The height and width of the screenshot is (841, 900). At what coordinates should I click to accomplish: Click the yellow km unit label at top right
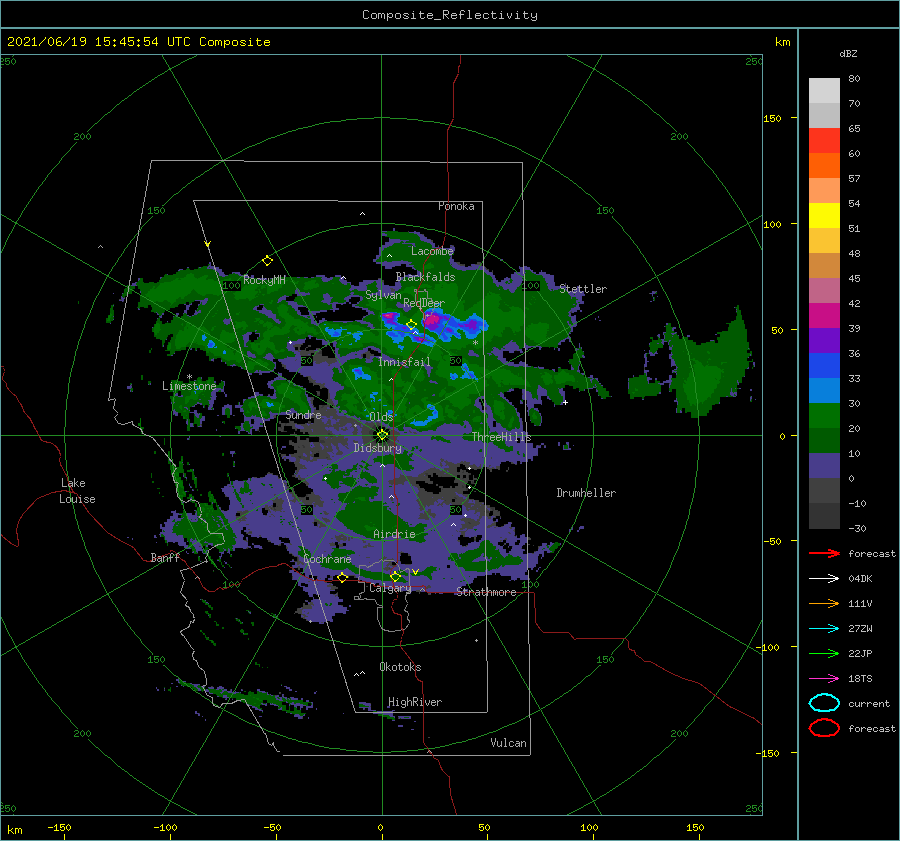pos(782,42)
